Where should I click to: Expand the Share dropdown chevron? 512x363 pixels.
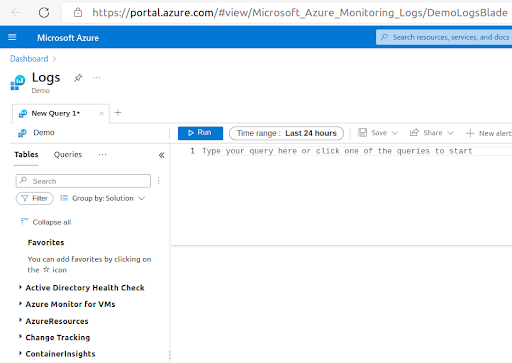tap(450, 133)
